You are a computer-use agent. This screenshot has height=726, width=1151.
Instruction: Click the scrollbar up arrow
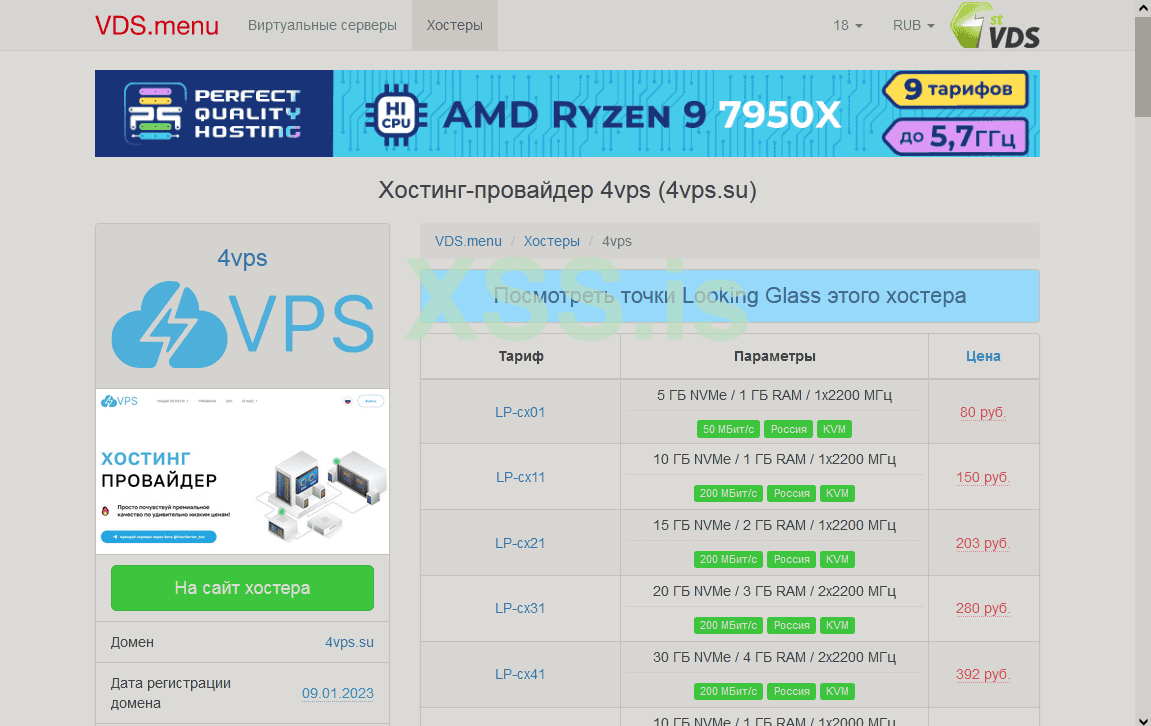point(1142,7)
